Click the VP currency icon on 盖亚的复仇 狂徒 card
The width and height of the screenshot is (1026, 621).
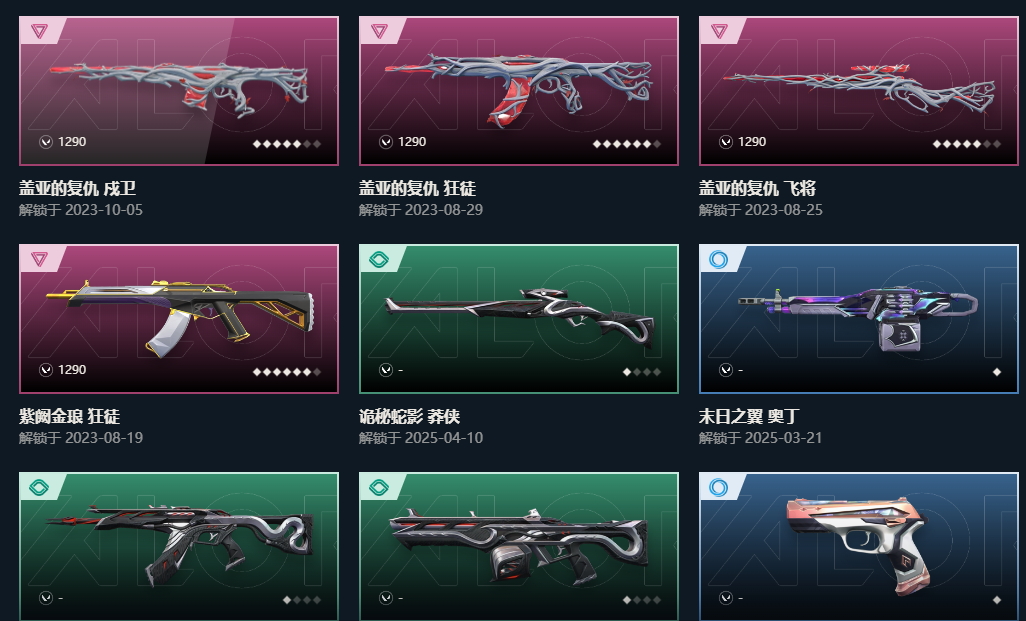(386, 142)
